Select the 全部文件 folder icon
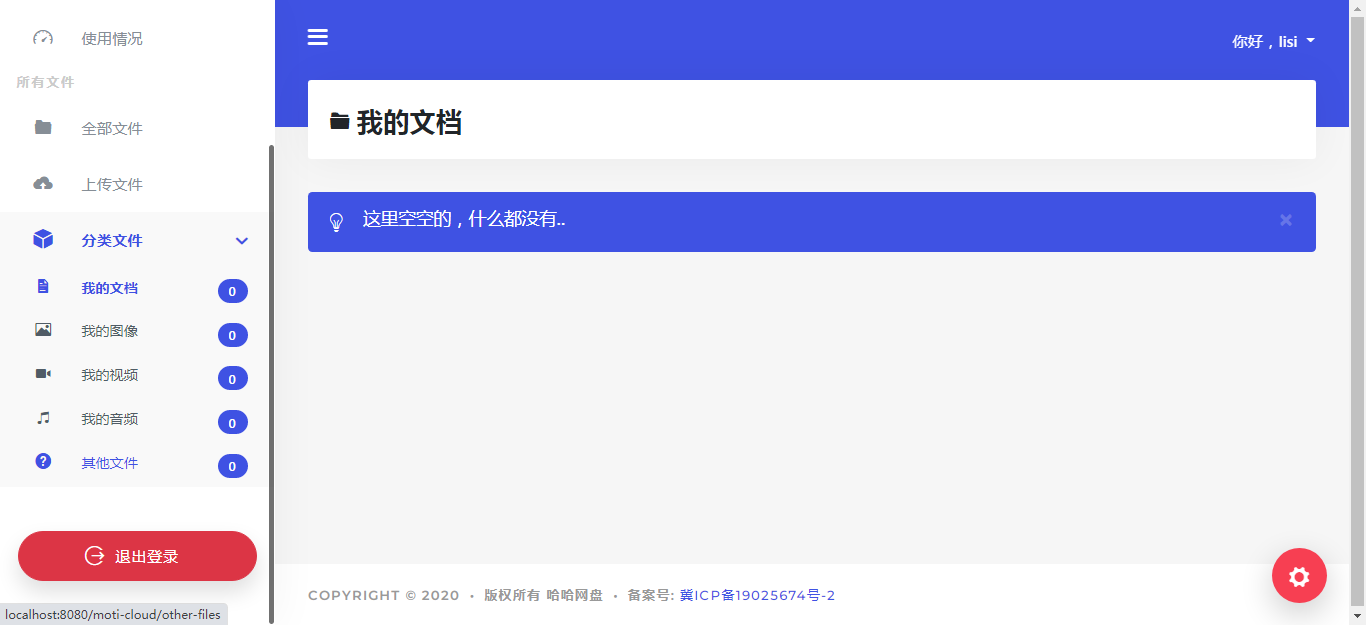Image resolution: width=1366 pixels, height=625 pixels. pos(43,127)
